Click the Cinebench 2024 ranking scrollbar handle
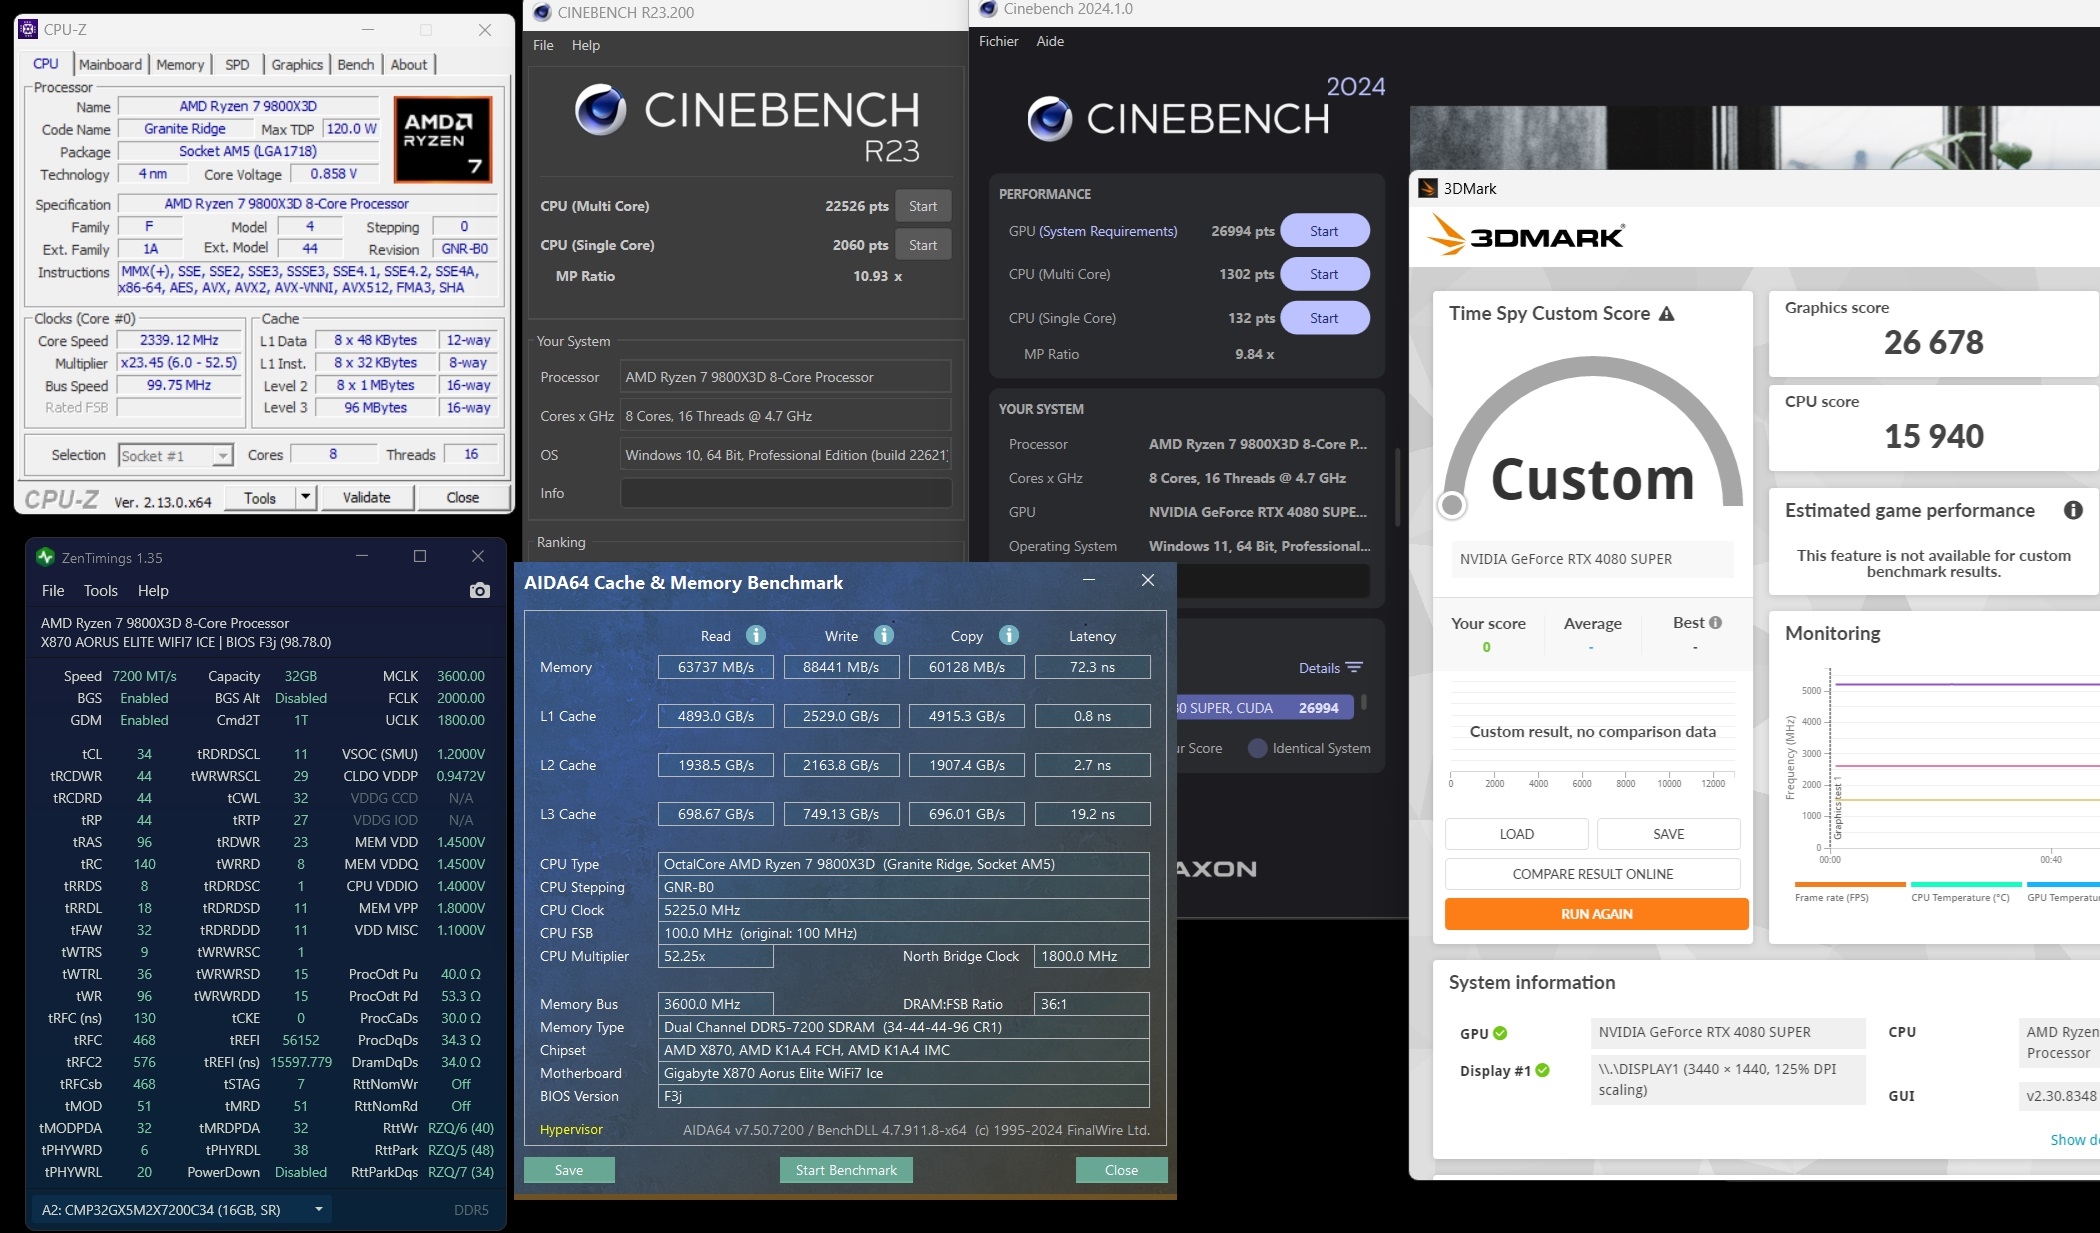The width and height of the screenshot is (2100, 1233). pos(1363,702)
